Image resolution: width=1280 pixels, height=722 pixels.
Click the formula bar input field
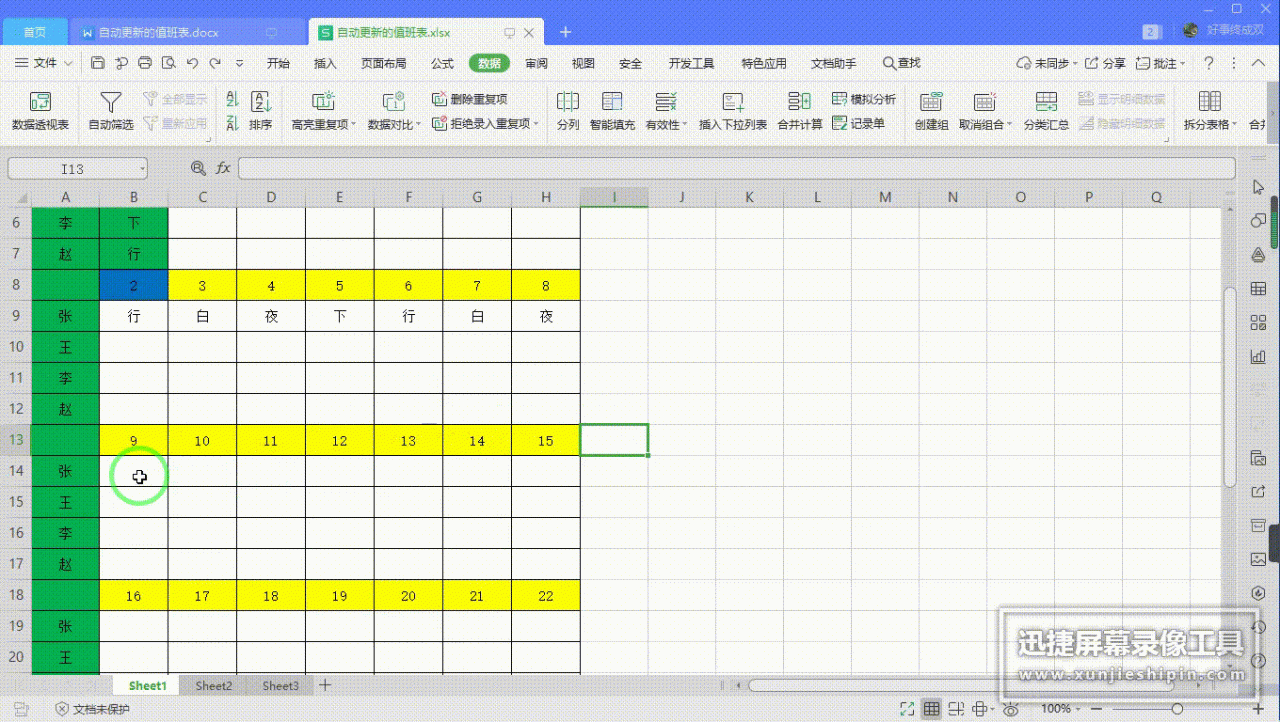click(x=736, y=168)
